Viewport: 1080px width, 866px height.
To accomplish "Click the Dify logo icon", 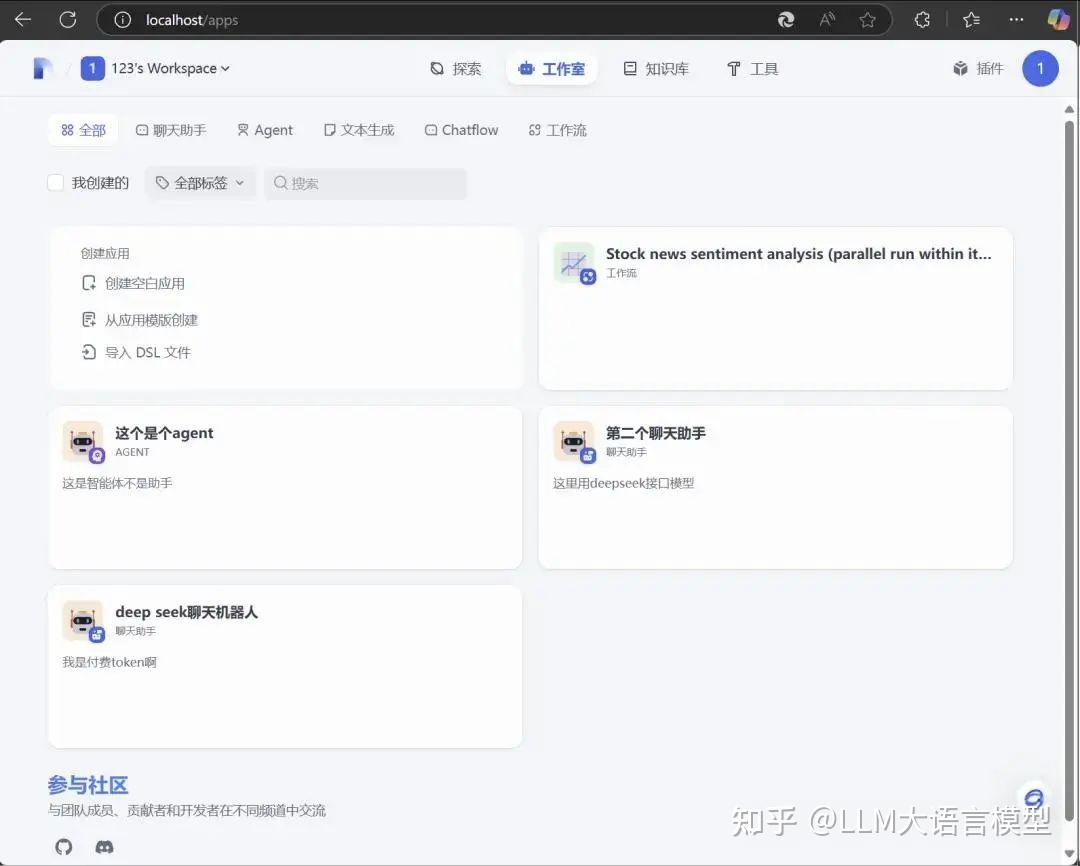I will pos(43,68).
